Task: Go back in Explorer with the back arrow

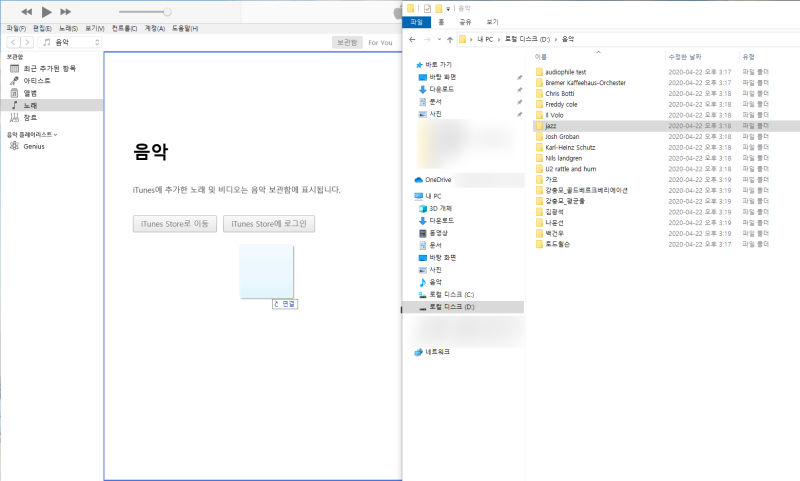Action: [x=412, y=39]
